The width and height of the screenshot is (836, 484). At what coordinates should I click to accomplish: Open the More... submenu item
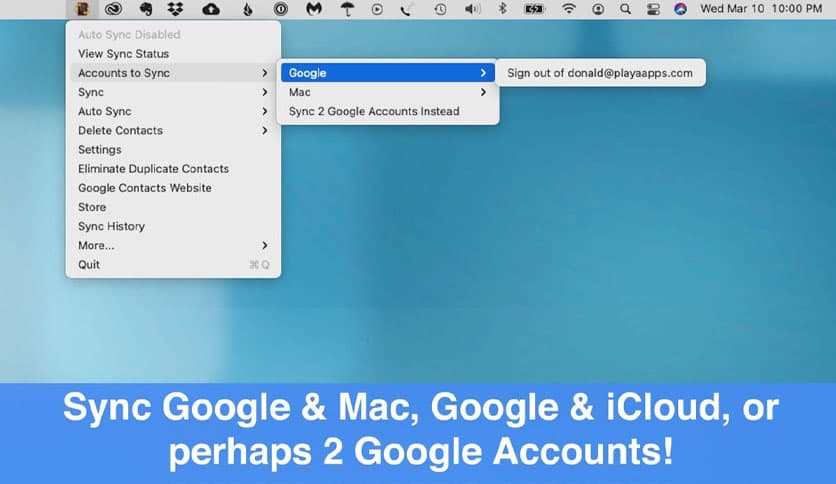coord(173,246)
